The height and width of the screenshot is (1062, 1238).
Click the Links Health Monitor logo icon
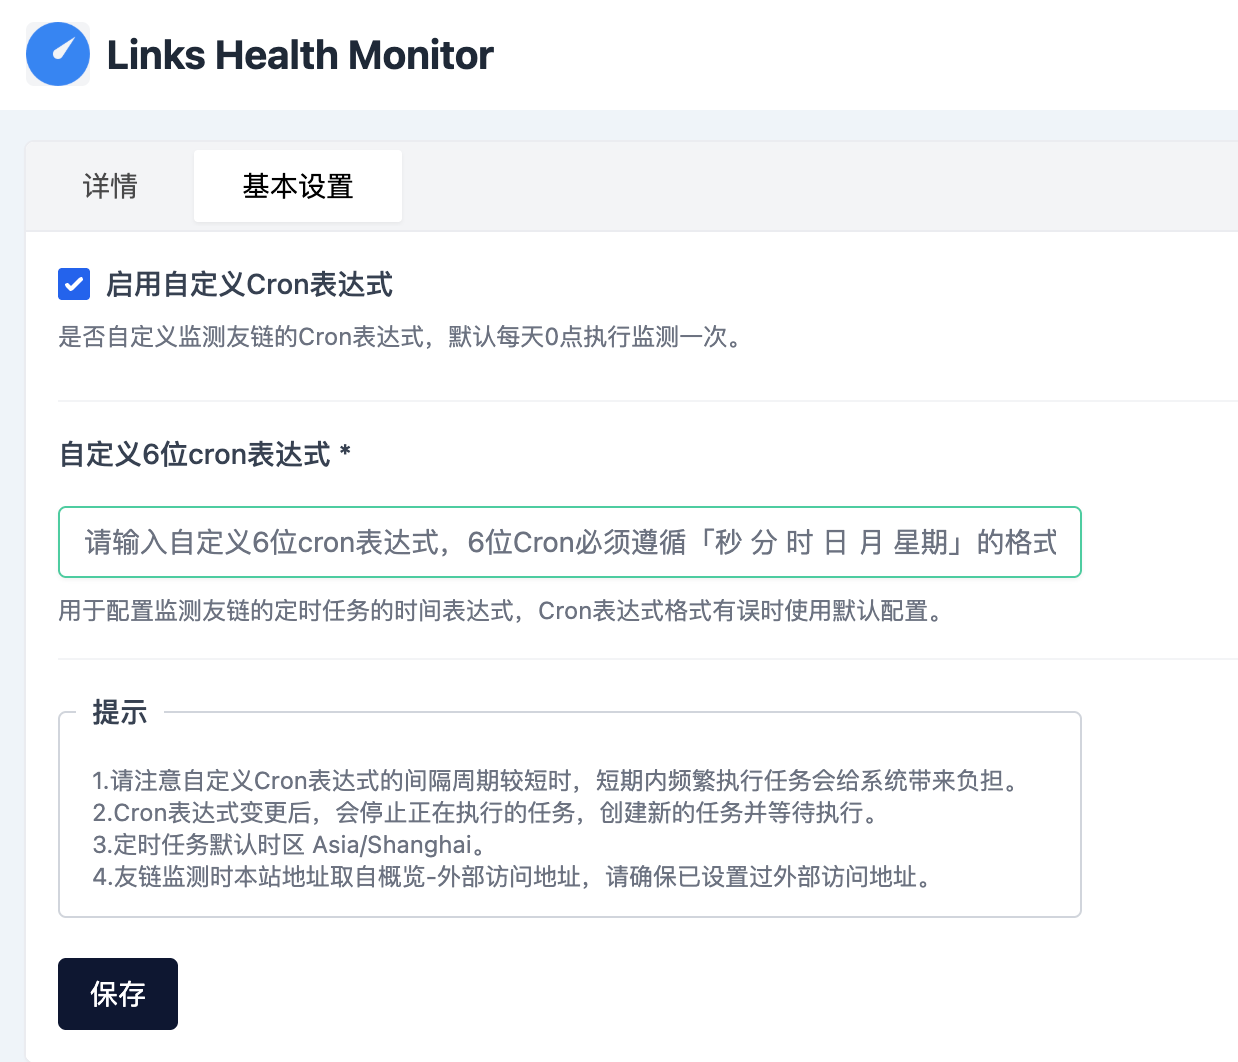coord(58,54)
